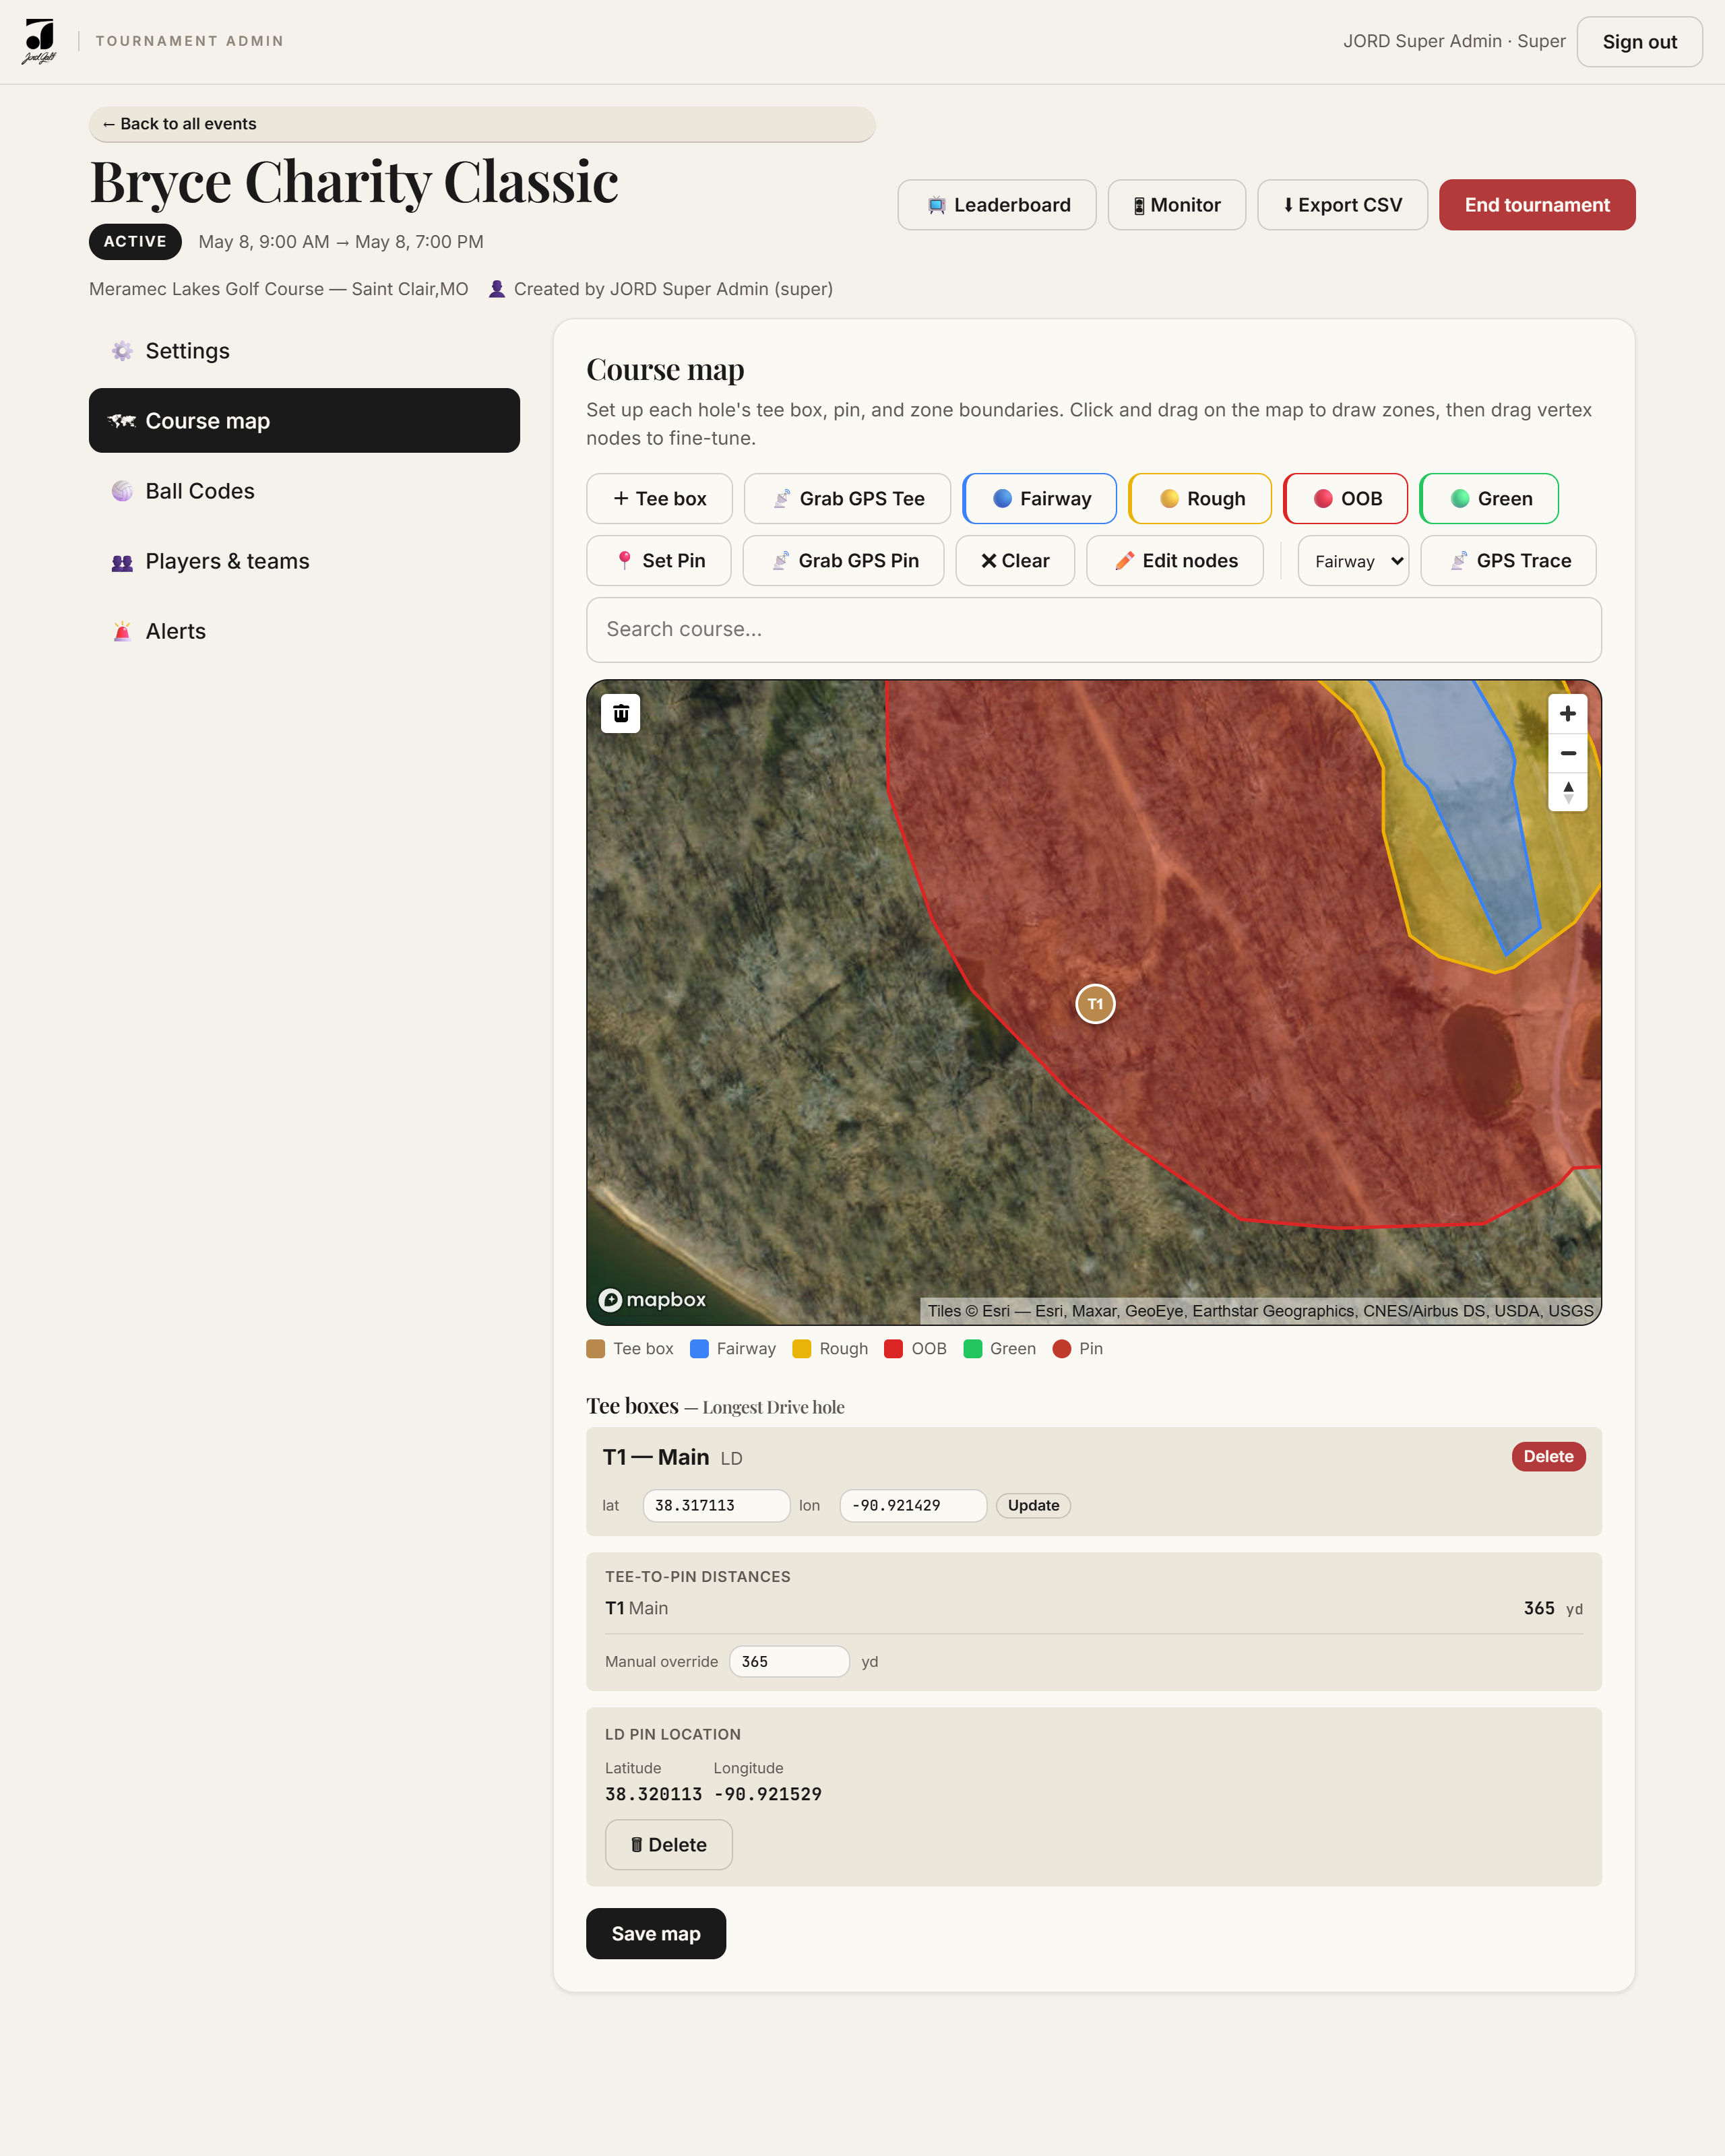Click Grab GPS Tee button

(x=847, y=498)
